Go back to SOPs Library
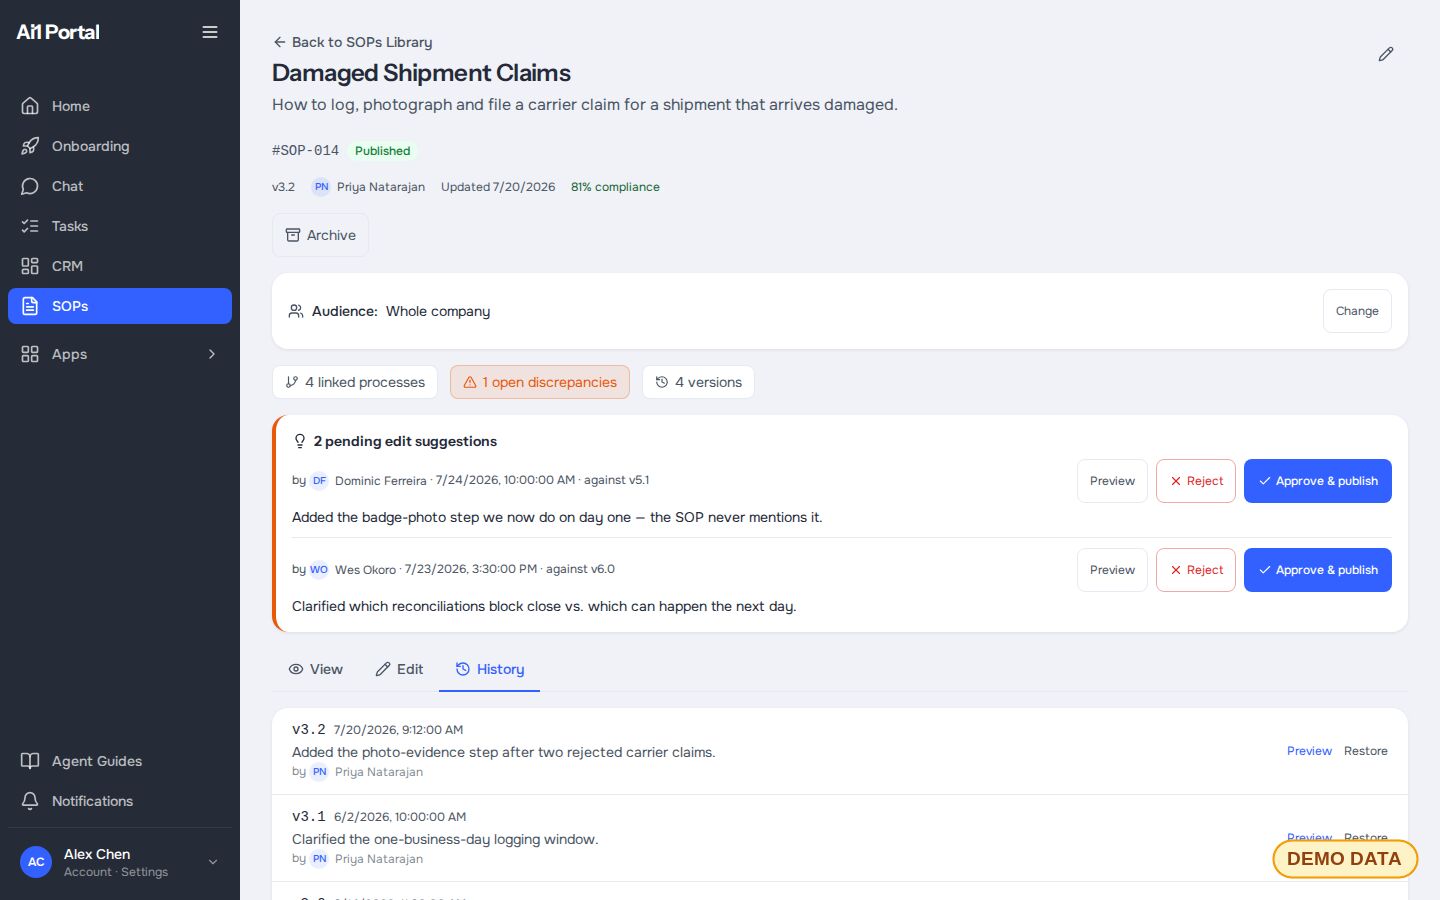 point(353,42)
